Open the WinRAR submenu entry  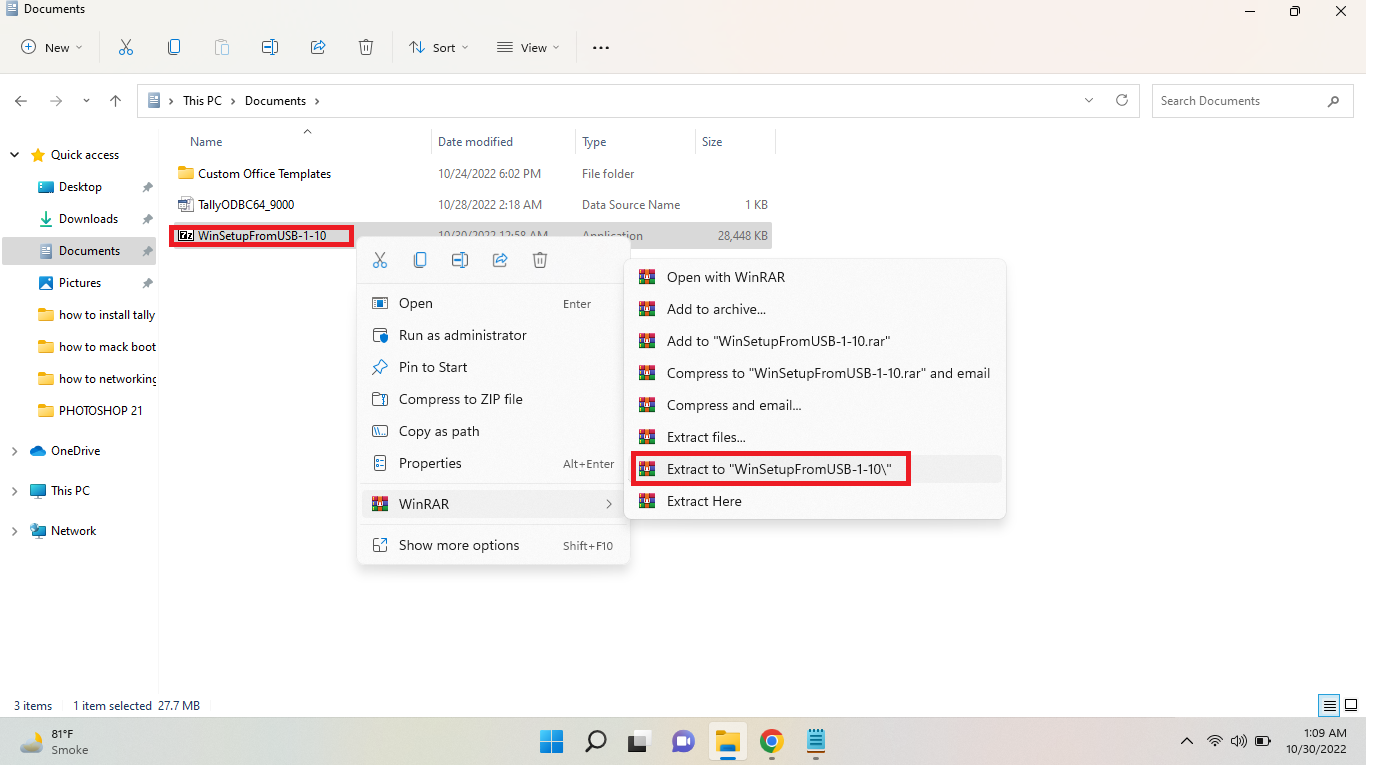tap(493, 504)
